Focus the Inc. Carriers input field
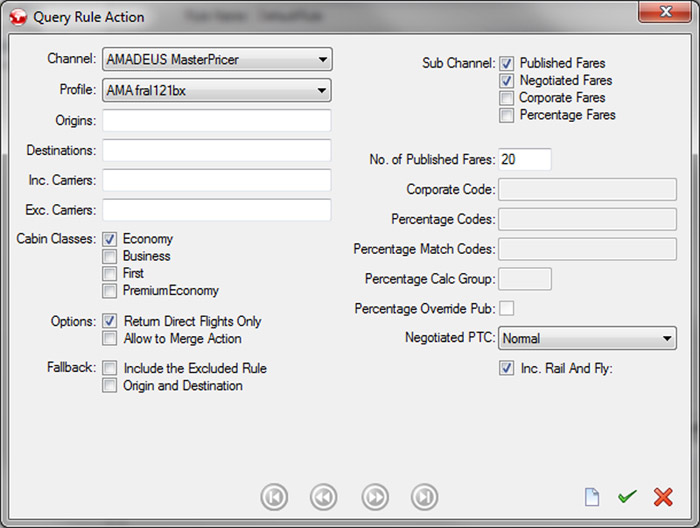The image size is (700, 528). 217,180
